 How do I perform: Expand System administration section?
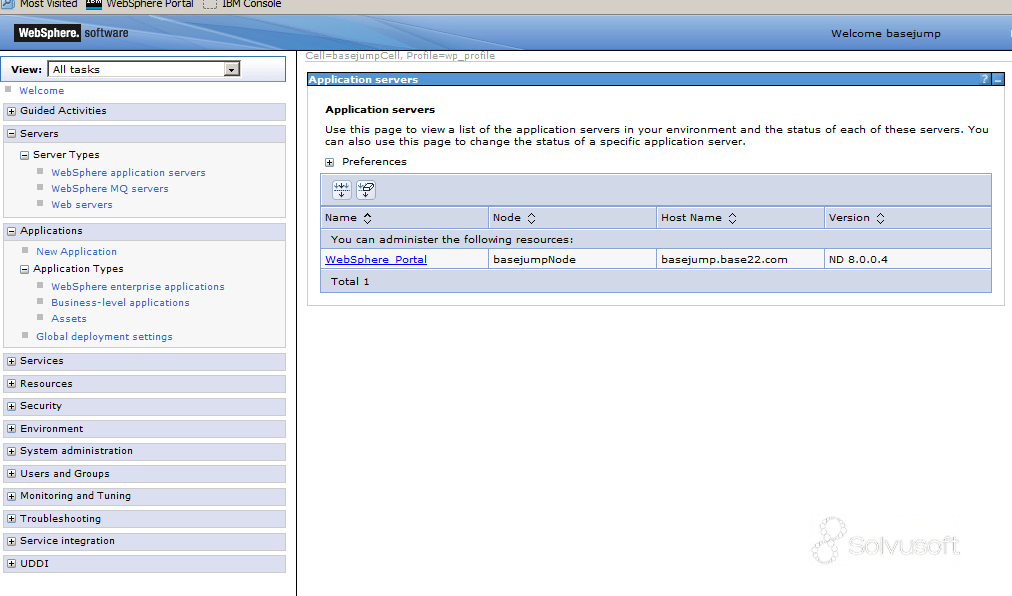pos(12,451)
